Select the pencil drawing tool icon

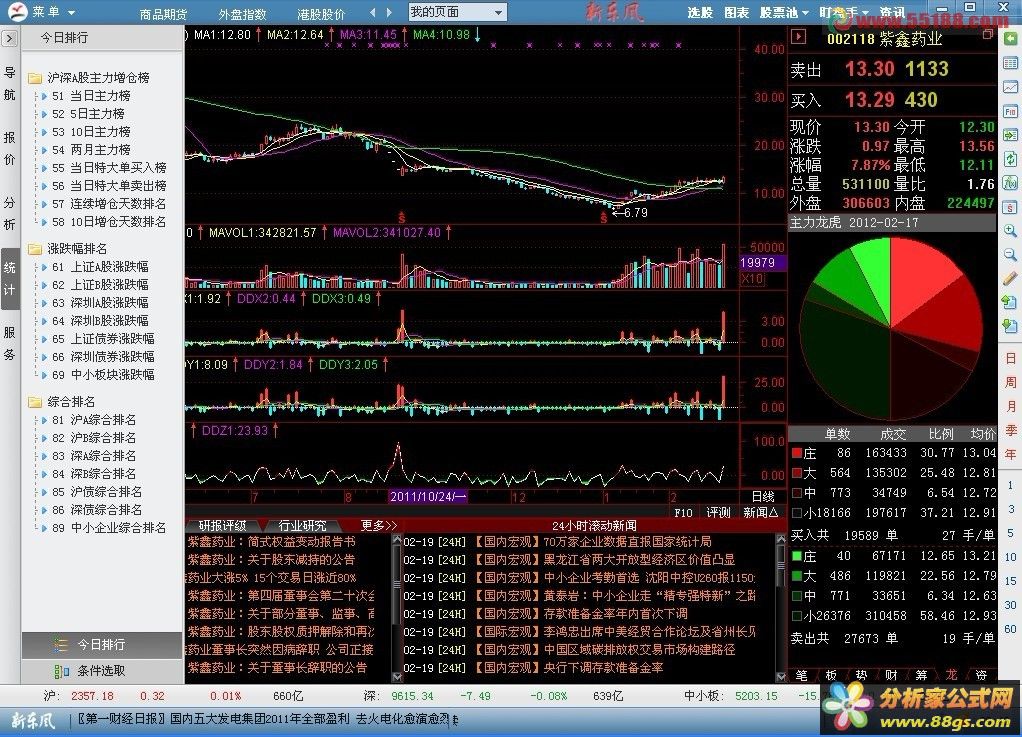[x=1010, y=279]
